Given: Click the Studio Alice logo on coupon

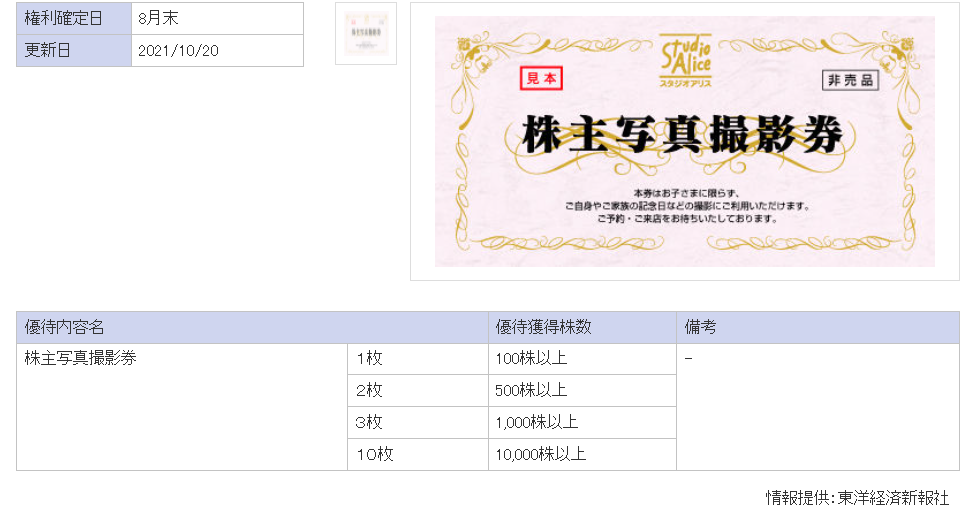Looking at the screenshot, I should click(x=686, y=60).
